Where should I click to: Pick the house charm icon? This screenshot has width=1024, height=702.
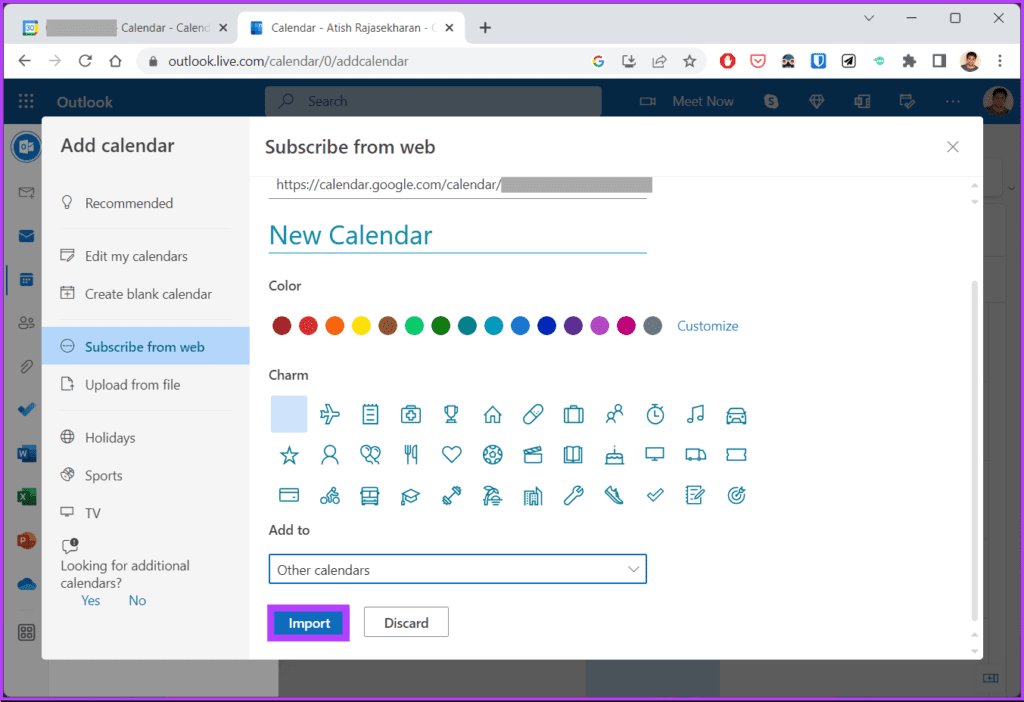[x=492, y=414]
